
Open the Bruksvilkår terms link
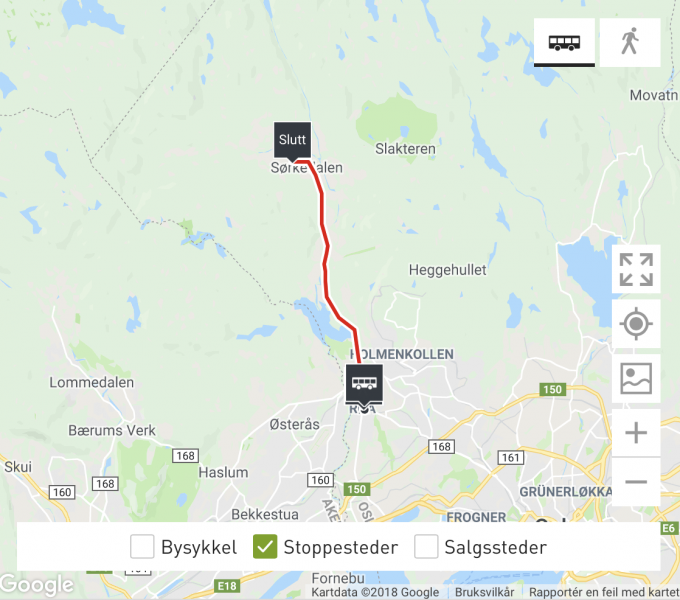pyautogui.click(x=484, y=592)
